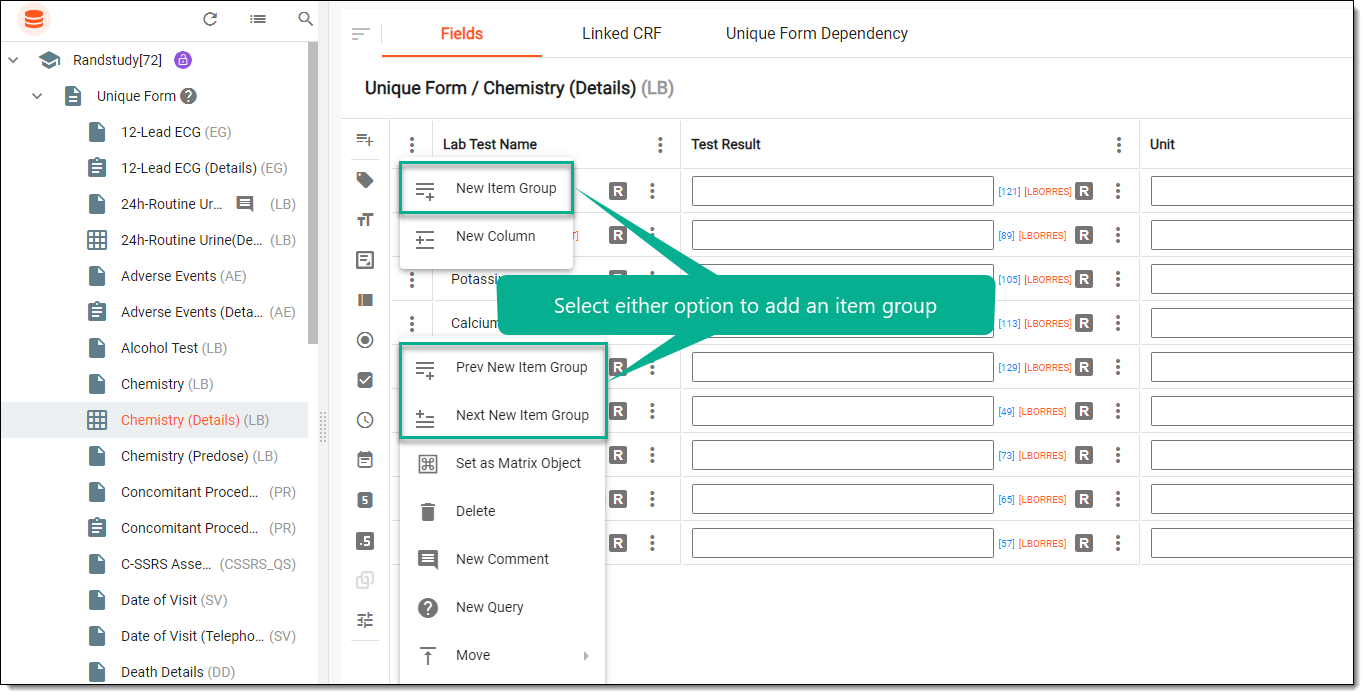Click the add item group toolbar icon

[365, 139]
